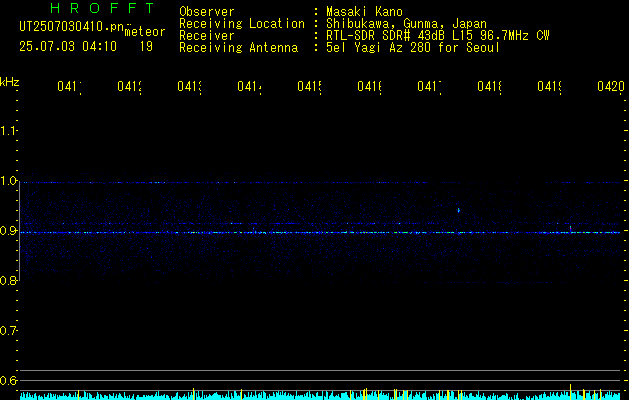Click the date 25.07.03 04:10 label
The image size is (629, 400).
point(68,46)
